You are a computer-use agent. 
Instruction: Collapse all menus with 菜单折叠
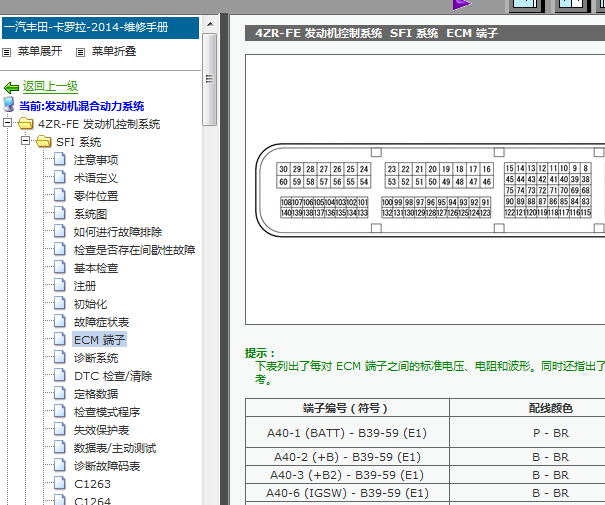(x=113, y=51)
